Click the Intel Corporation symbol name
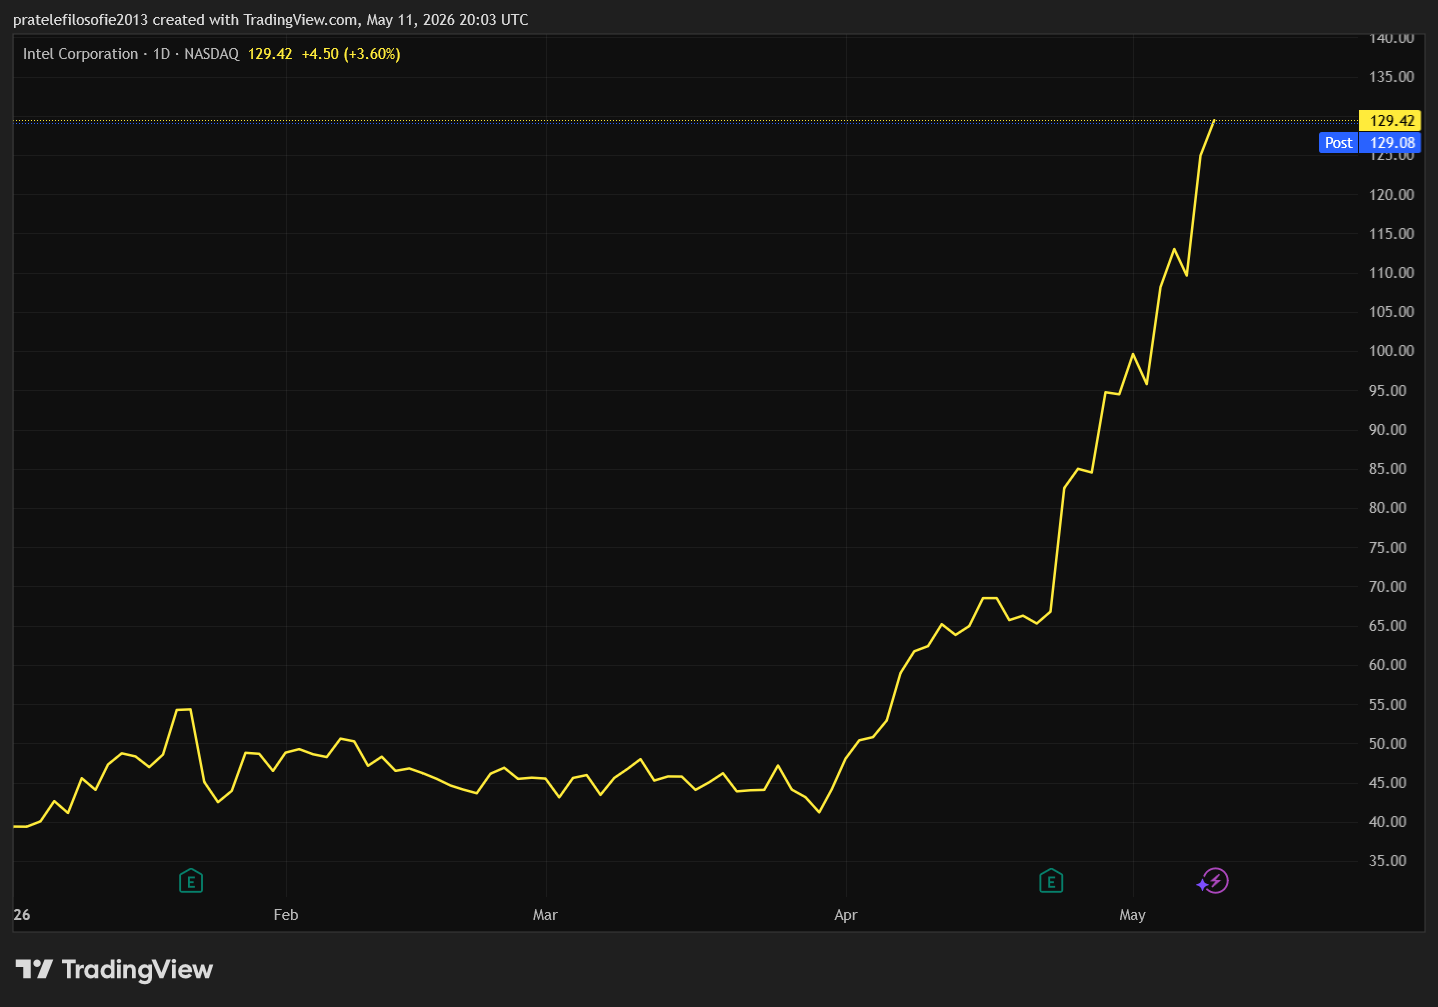 pyautogui.click(x=81, y=54)
